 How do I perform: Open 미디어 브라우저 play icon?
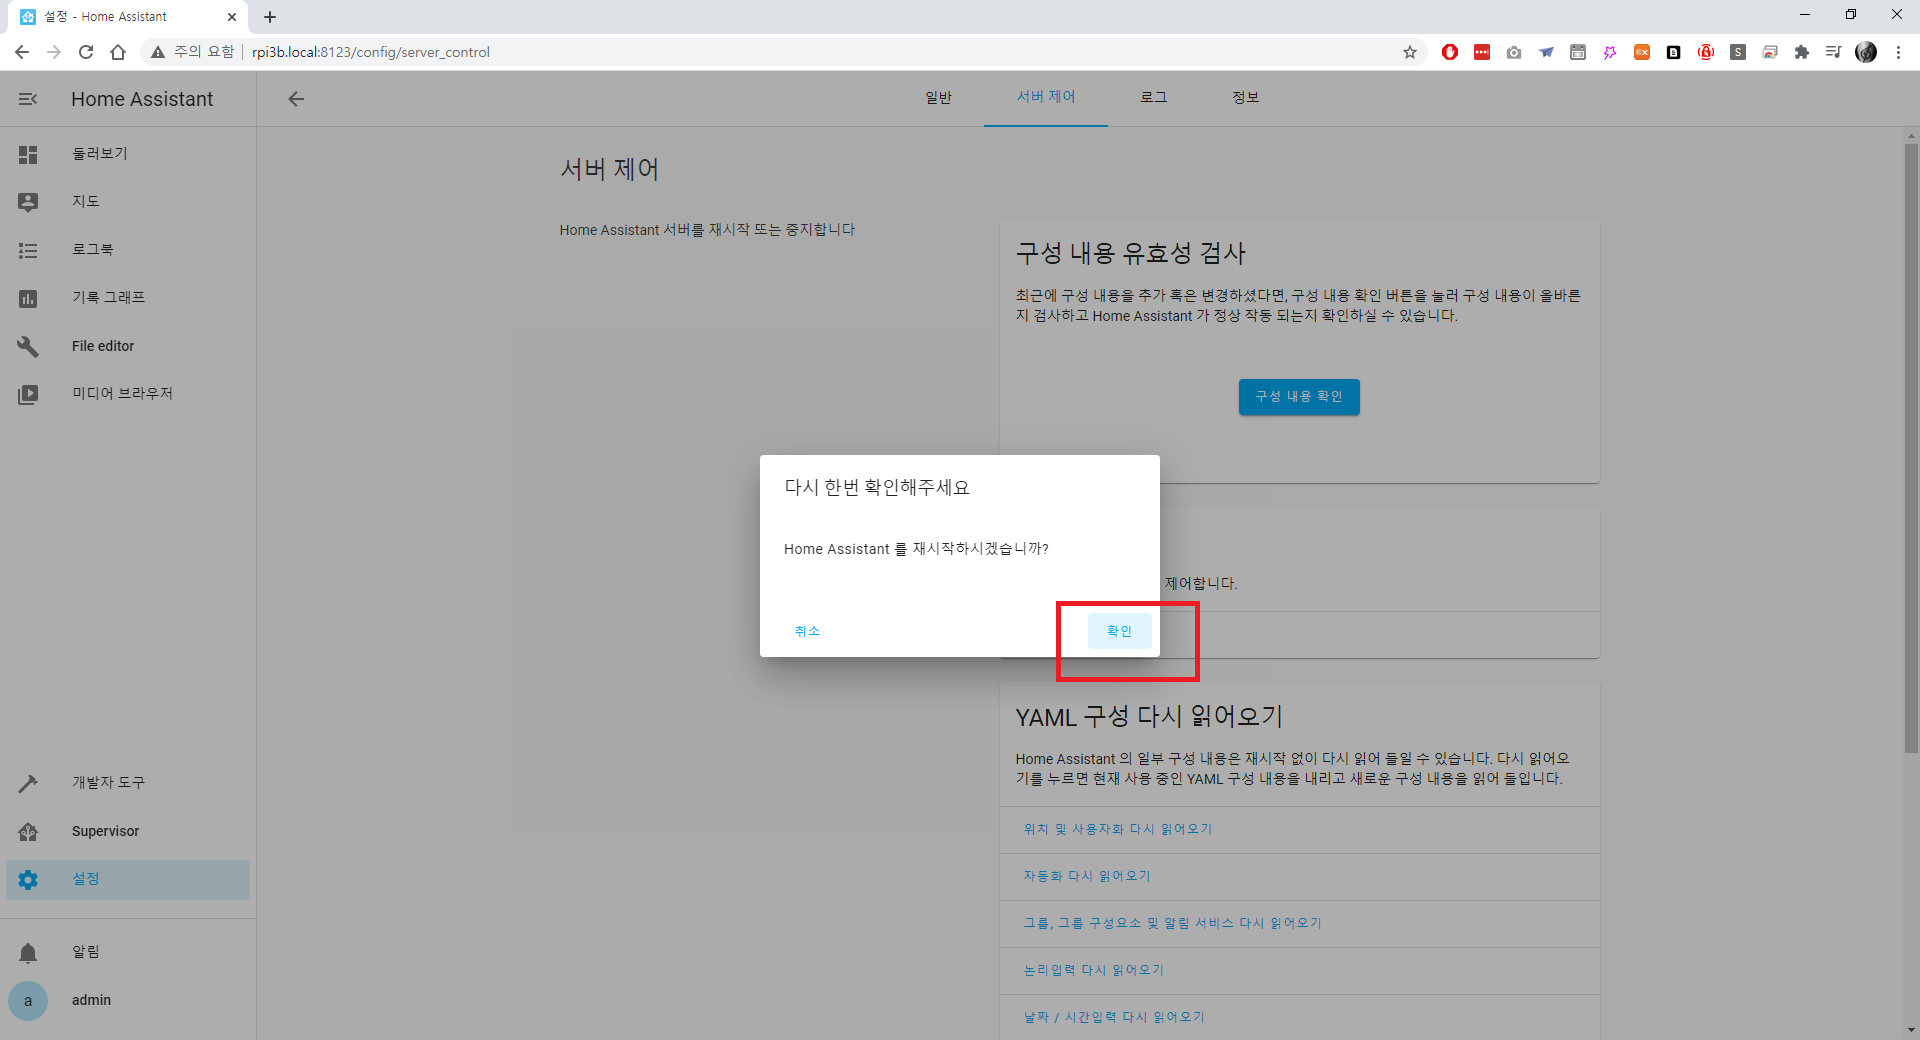[x=28, y=394]
